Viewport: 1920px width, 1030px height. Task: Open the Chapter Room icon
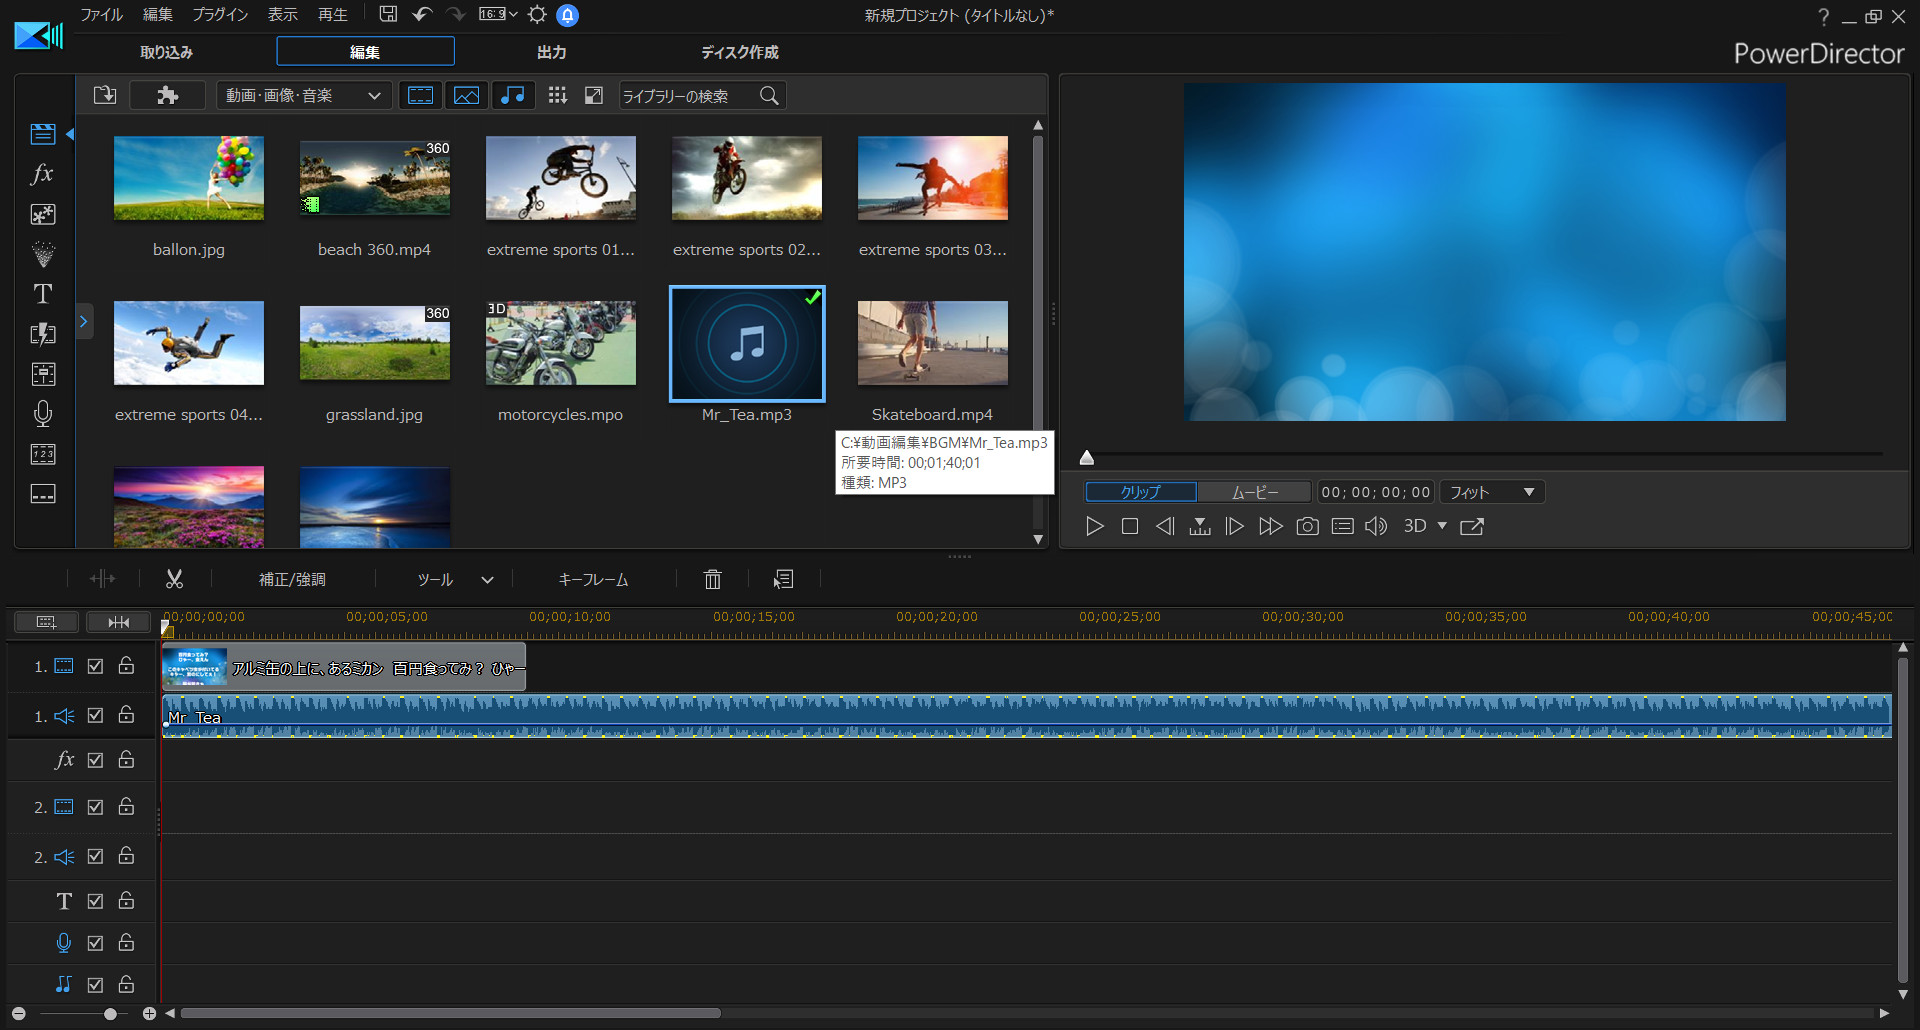[x=43, y=454]
